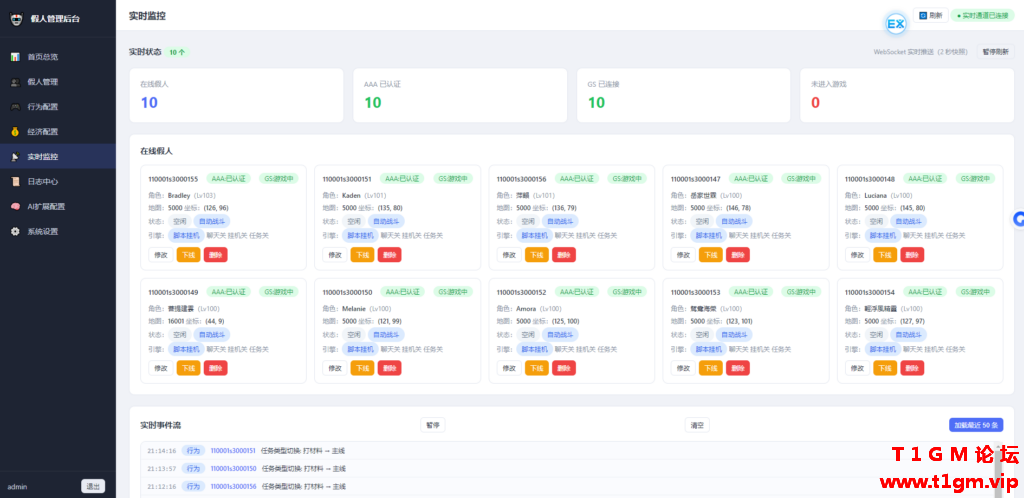Screen dimensions: 1024x498
Task: Click the 行为配置 gamepad icon
Action: (15, 107)
